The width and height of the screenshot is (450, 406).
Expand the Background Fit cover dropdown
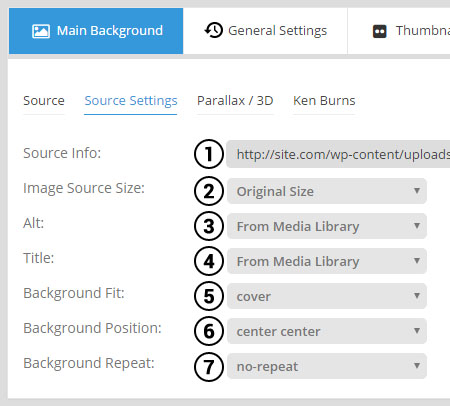point(327,296)
